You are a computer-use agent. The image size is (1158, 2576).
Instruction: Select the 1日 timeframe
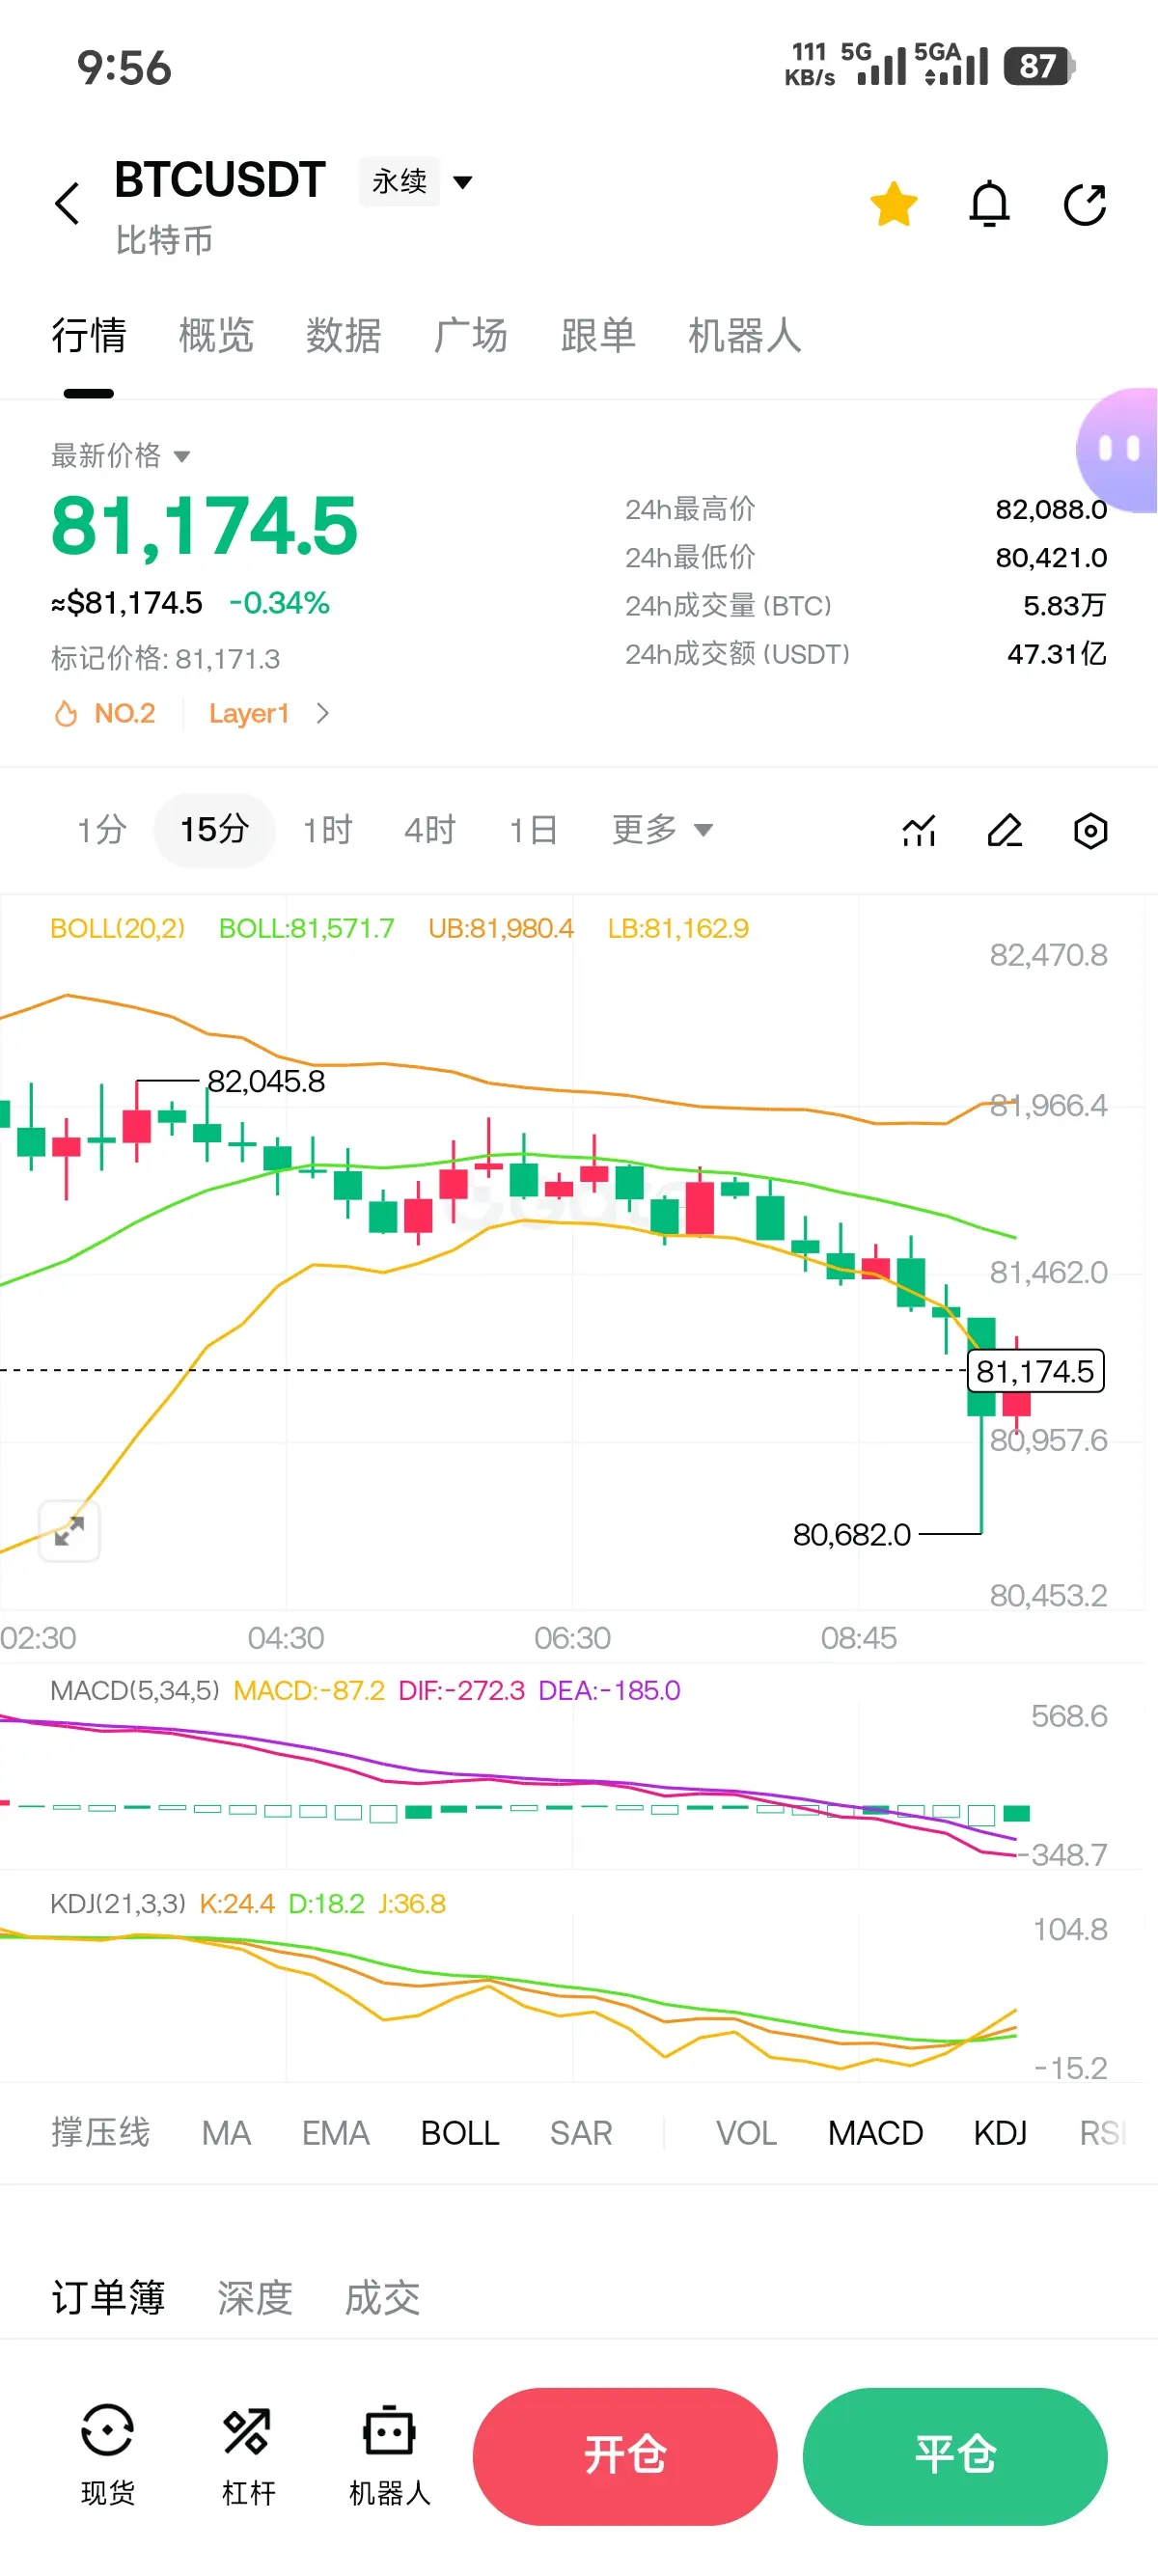pyautogui.click(x=533, y=830)
